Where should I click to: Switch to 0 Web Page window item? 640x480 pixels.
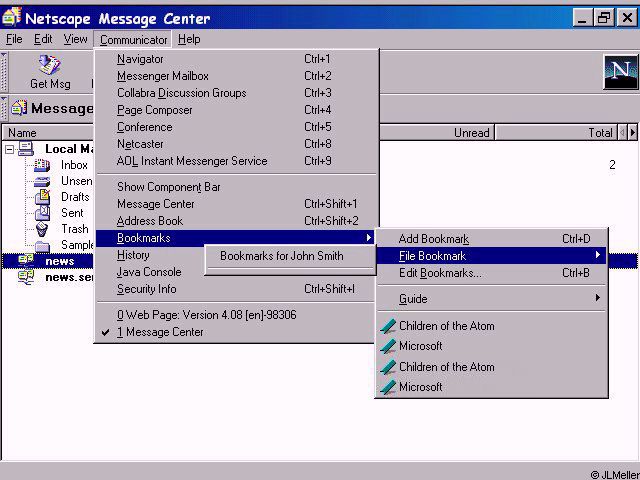tap(236, 315)
